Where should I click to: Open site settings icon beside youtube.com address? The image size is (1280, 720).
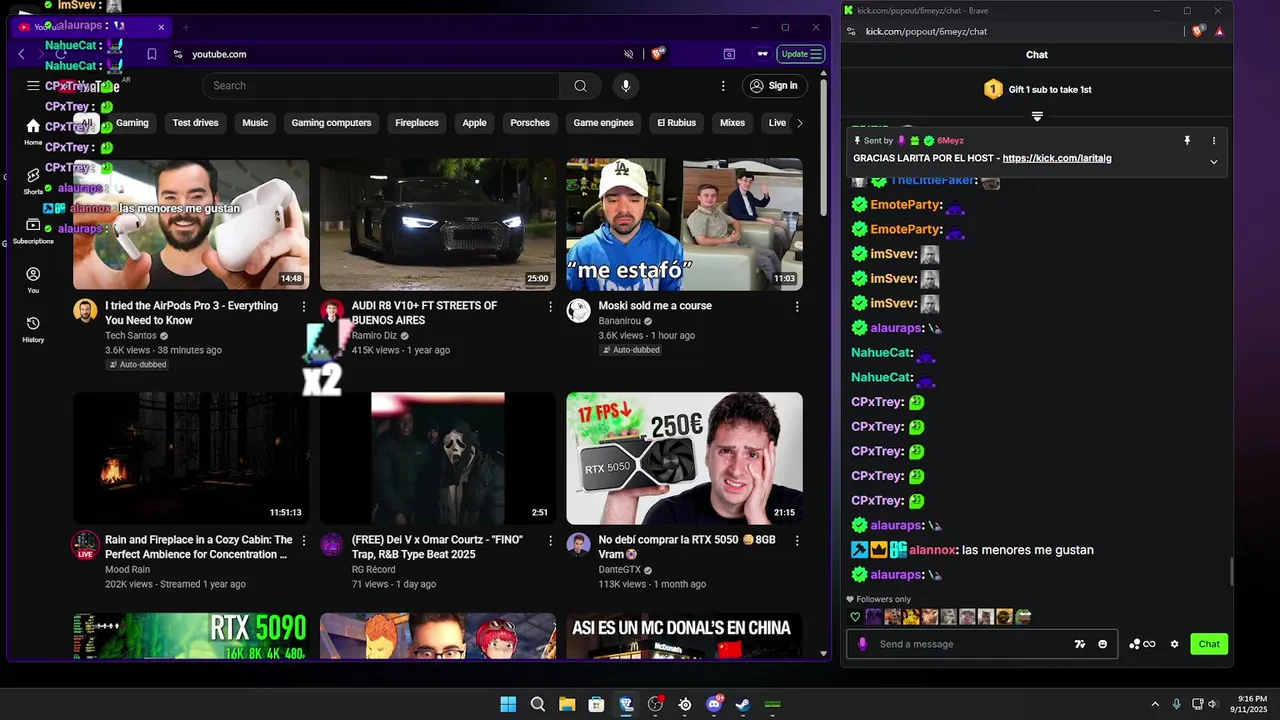[x=178, y=54]
